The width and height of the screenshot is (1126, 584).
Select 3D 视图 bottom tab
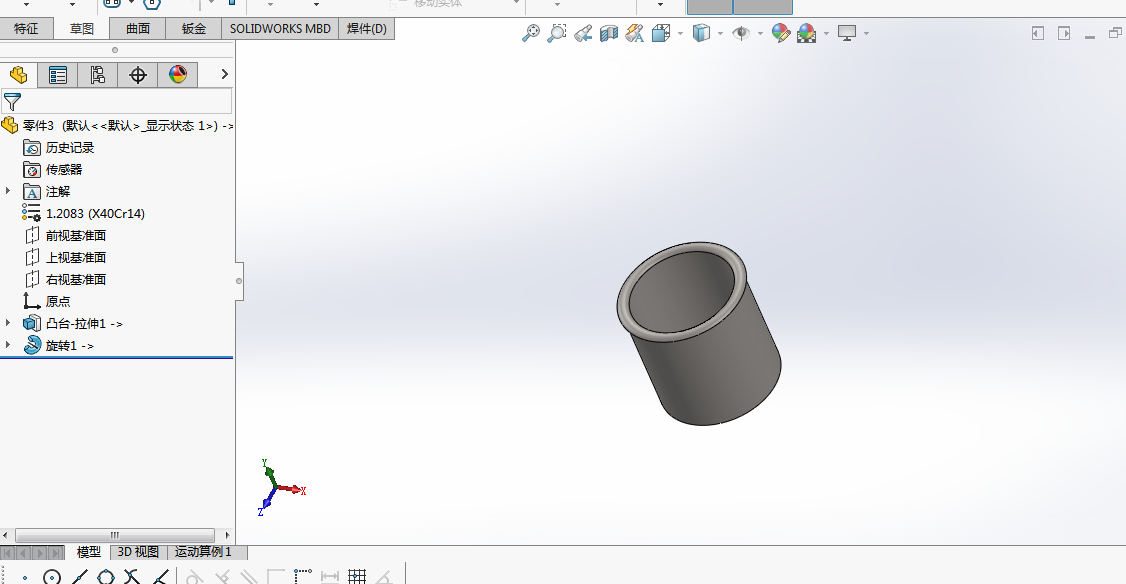(138, 552)
